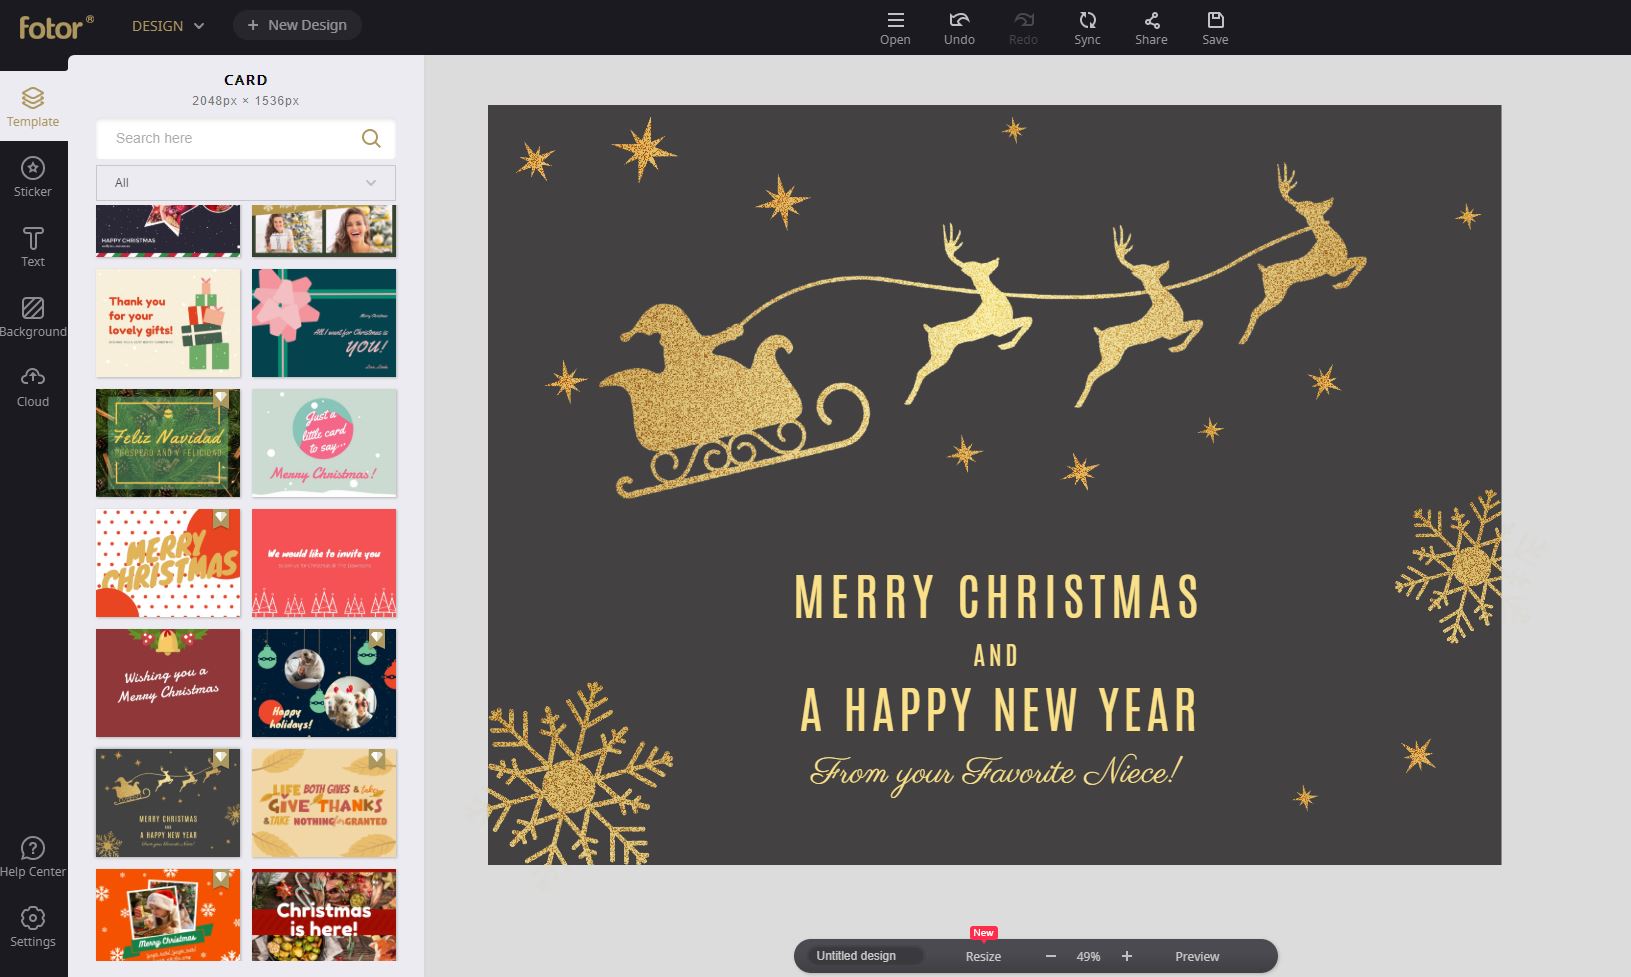Open Settings in the sidebar
Viewport: 1631px width, 977px height.
click(x=33, y=926)
